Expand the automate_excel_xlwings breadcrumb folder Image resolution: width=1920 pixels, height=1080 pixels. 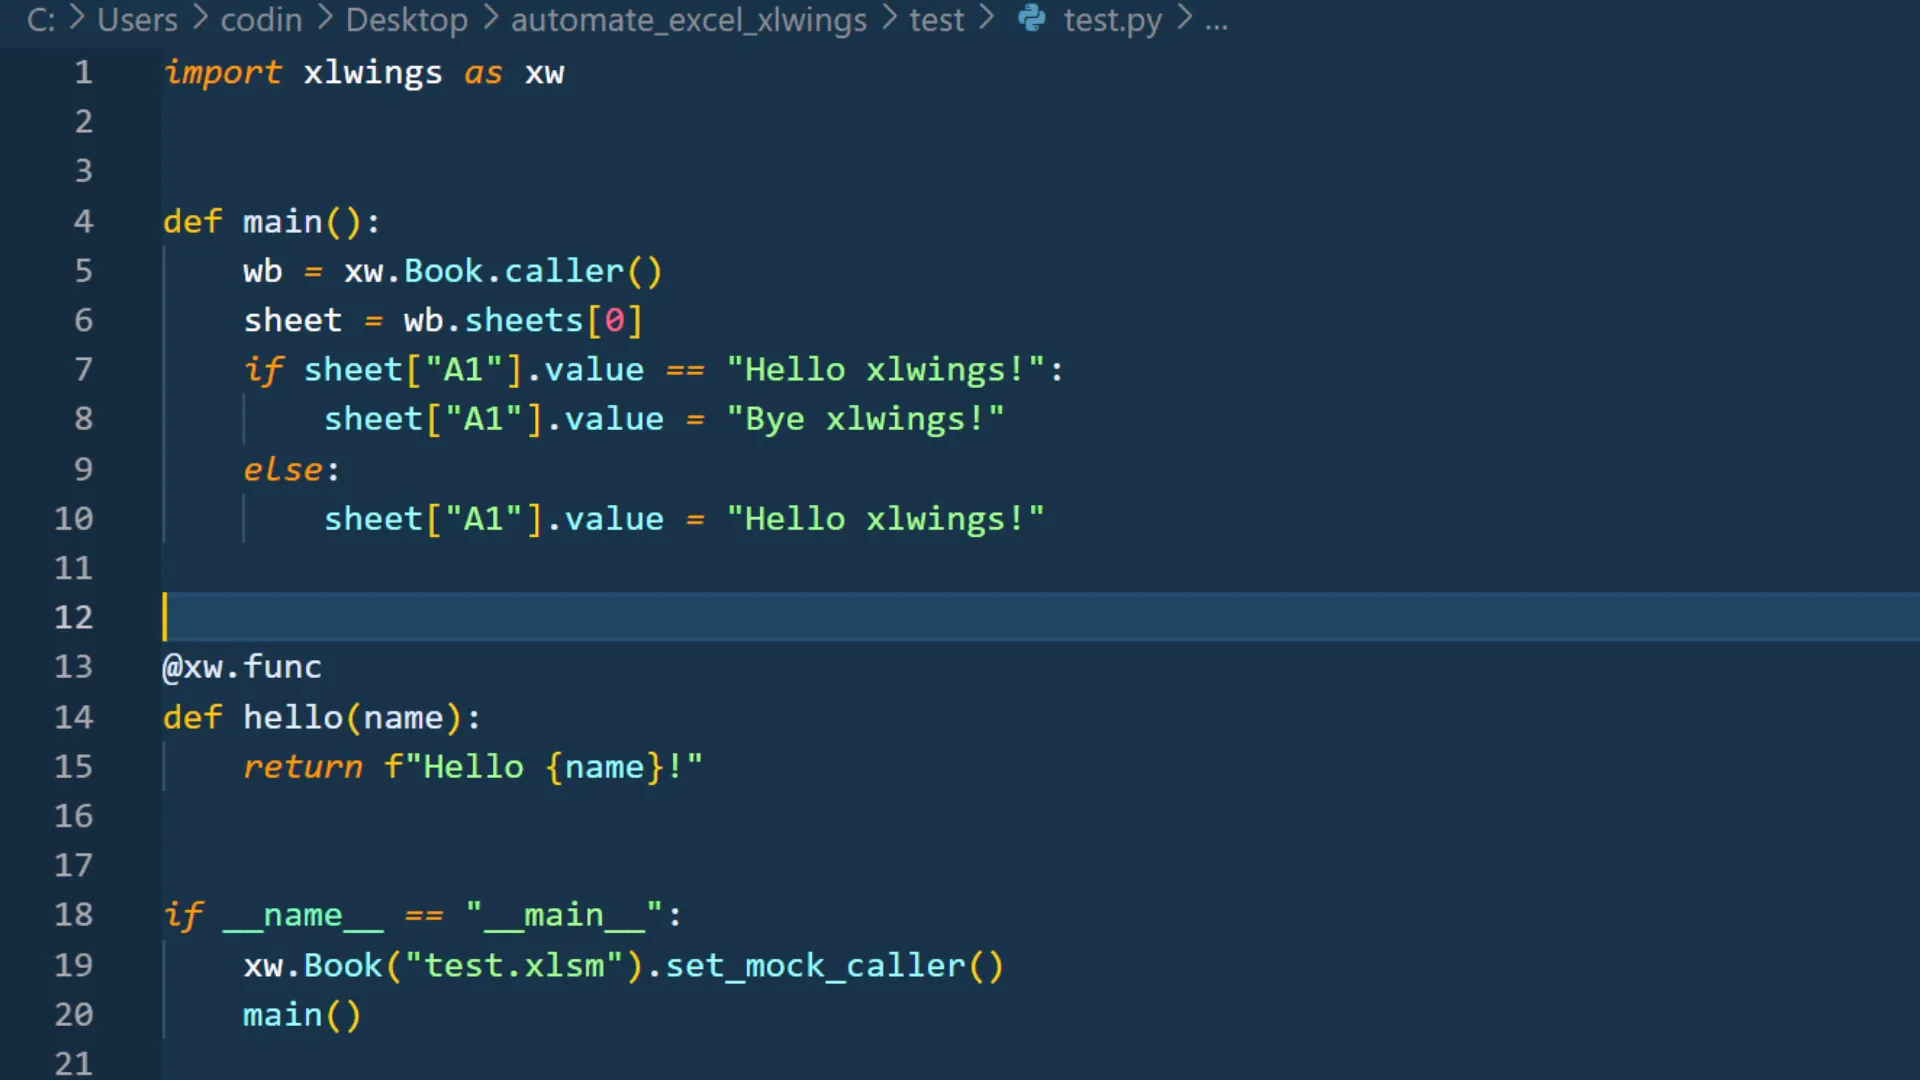[x=688, y=20]
